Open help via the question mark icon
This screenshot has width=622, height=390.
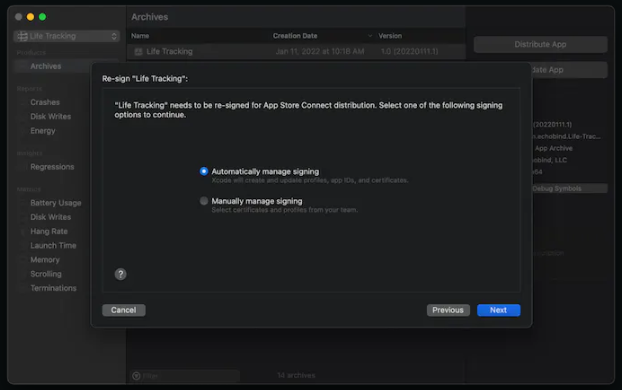tap(121, 274)
